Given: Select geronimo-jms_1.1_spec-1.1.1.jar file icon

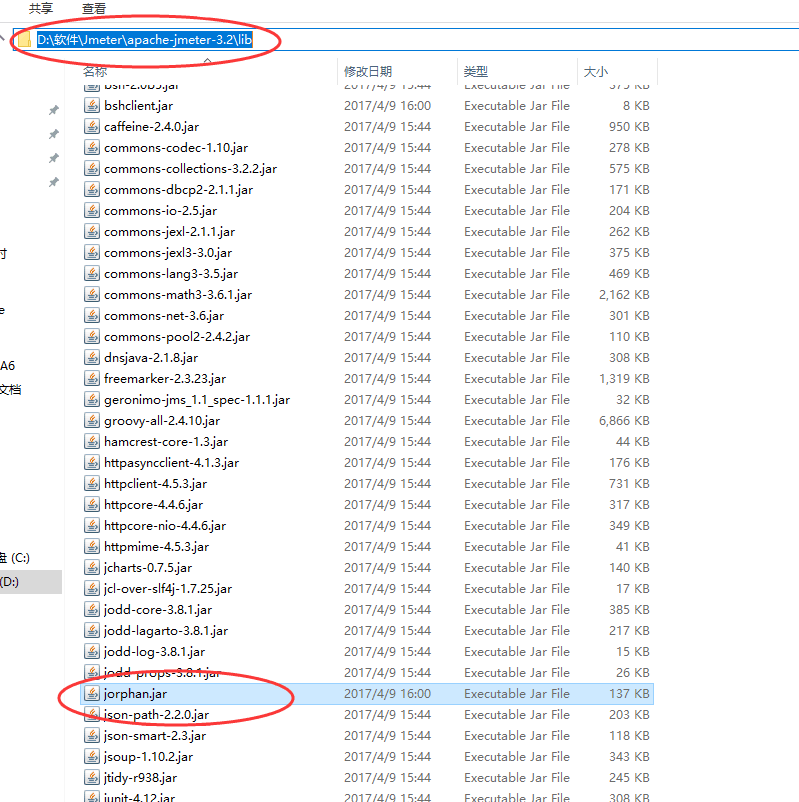Looking at the screenshot, I should (92, 399).
